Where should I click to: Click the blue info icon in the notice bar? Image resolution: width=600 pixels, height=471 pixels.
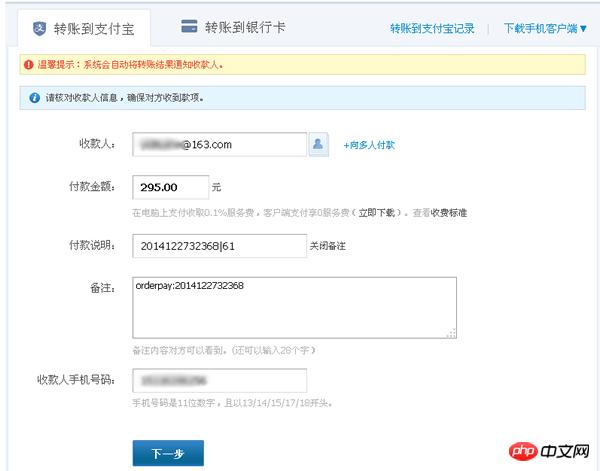pyautogui.click(x=34, y=98)
